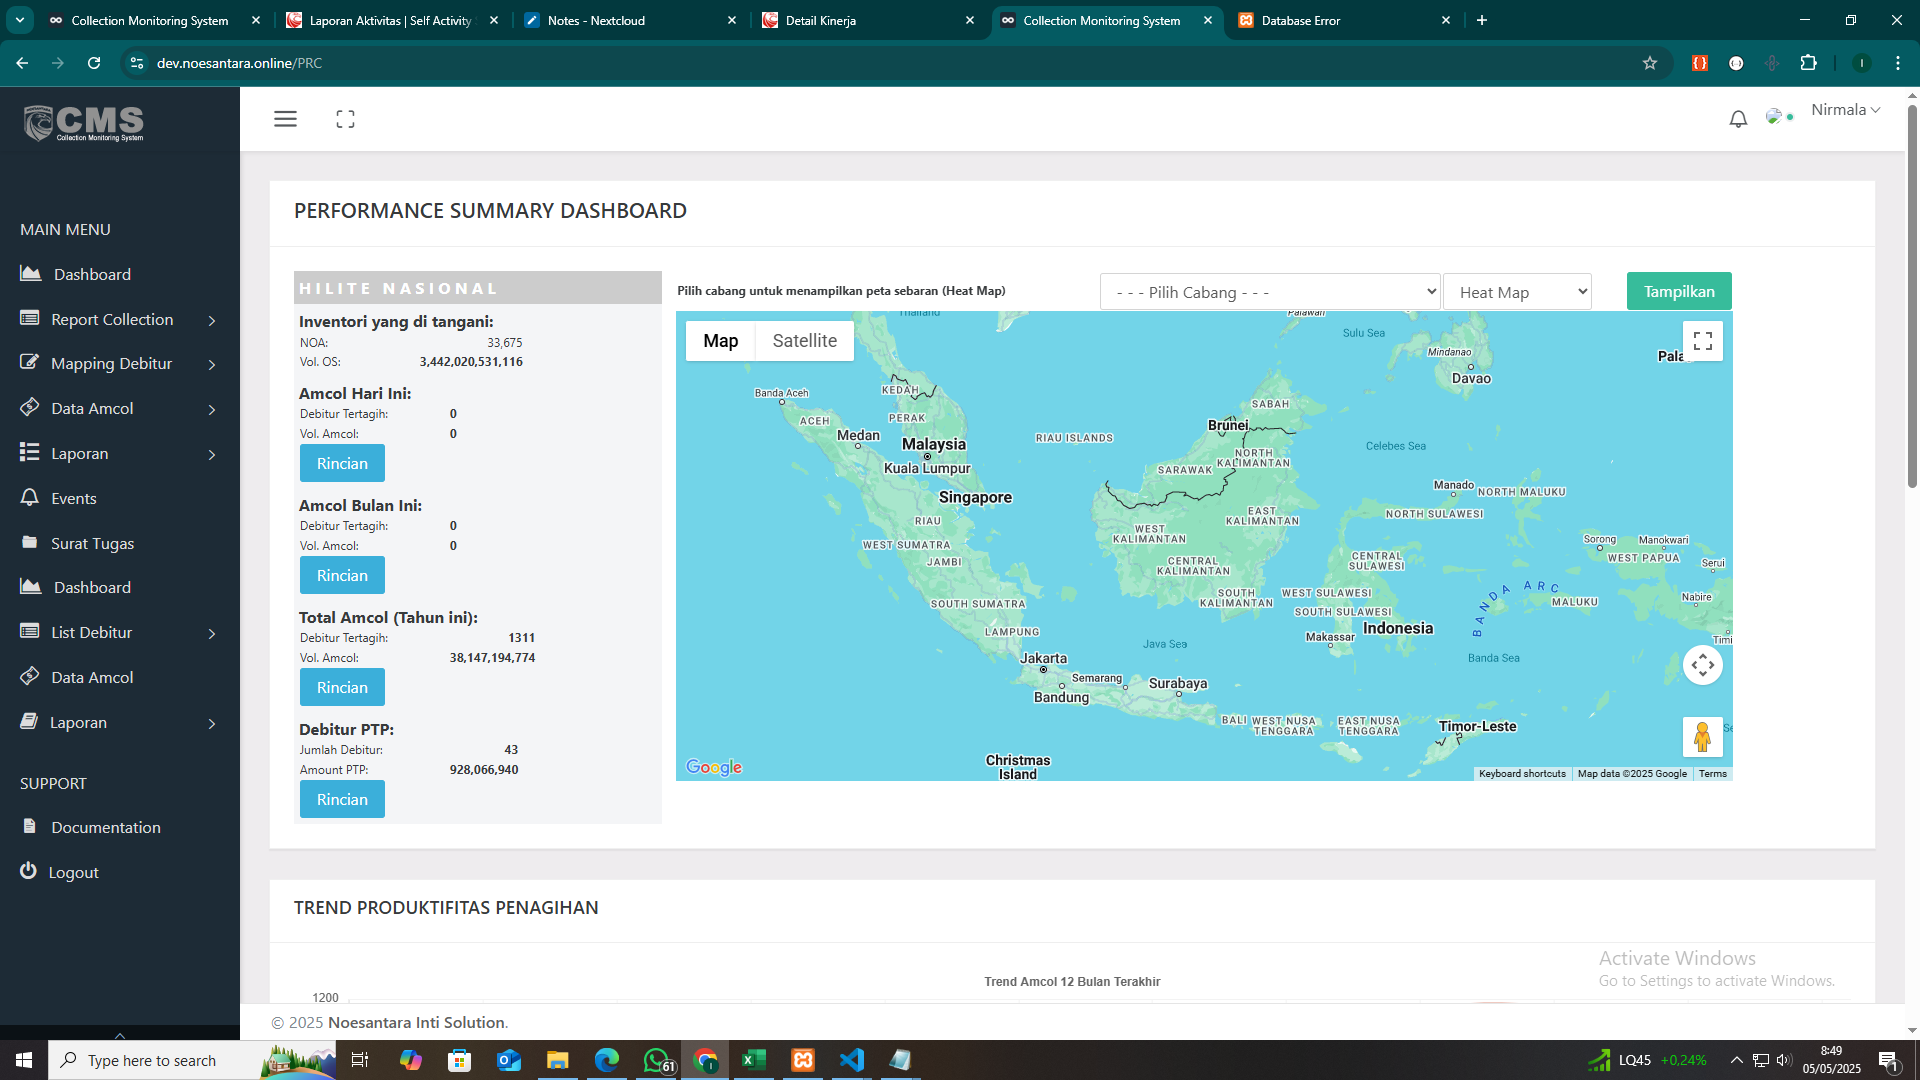This screenshot has height=1080, width=1920.
Task: Switch map to Satellite view
Action: point(804,341)
